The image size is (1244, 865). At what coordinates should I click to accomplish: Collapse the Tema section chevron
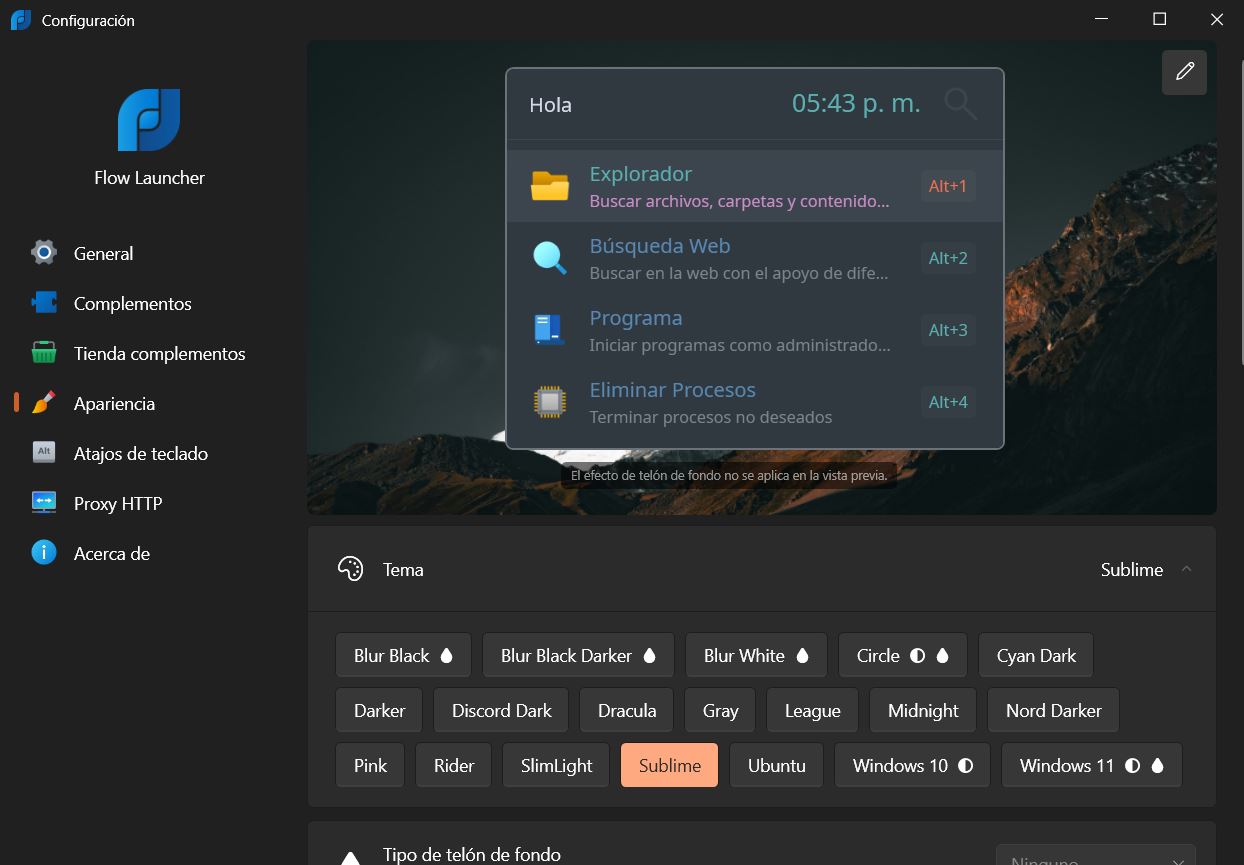click(1186, 570)
